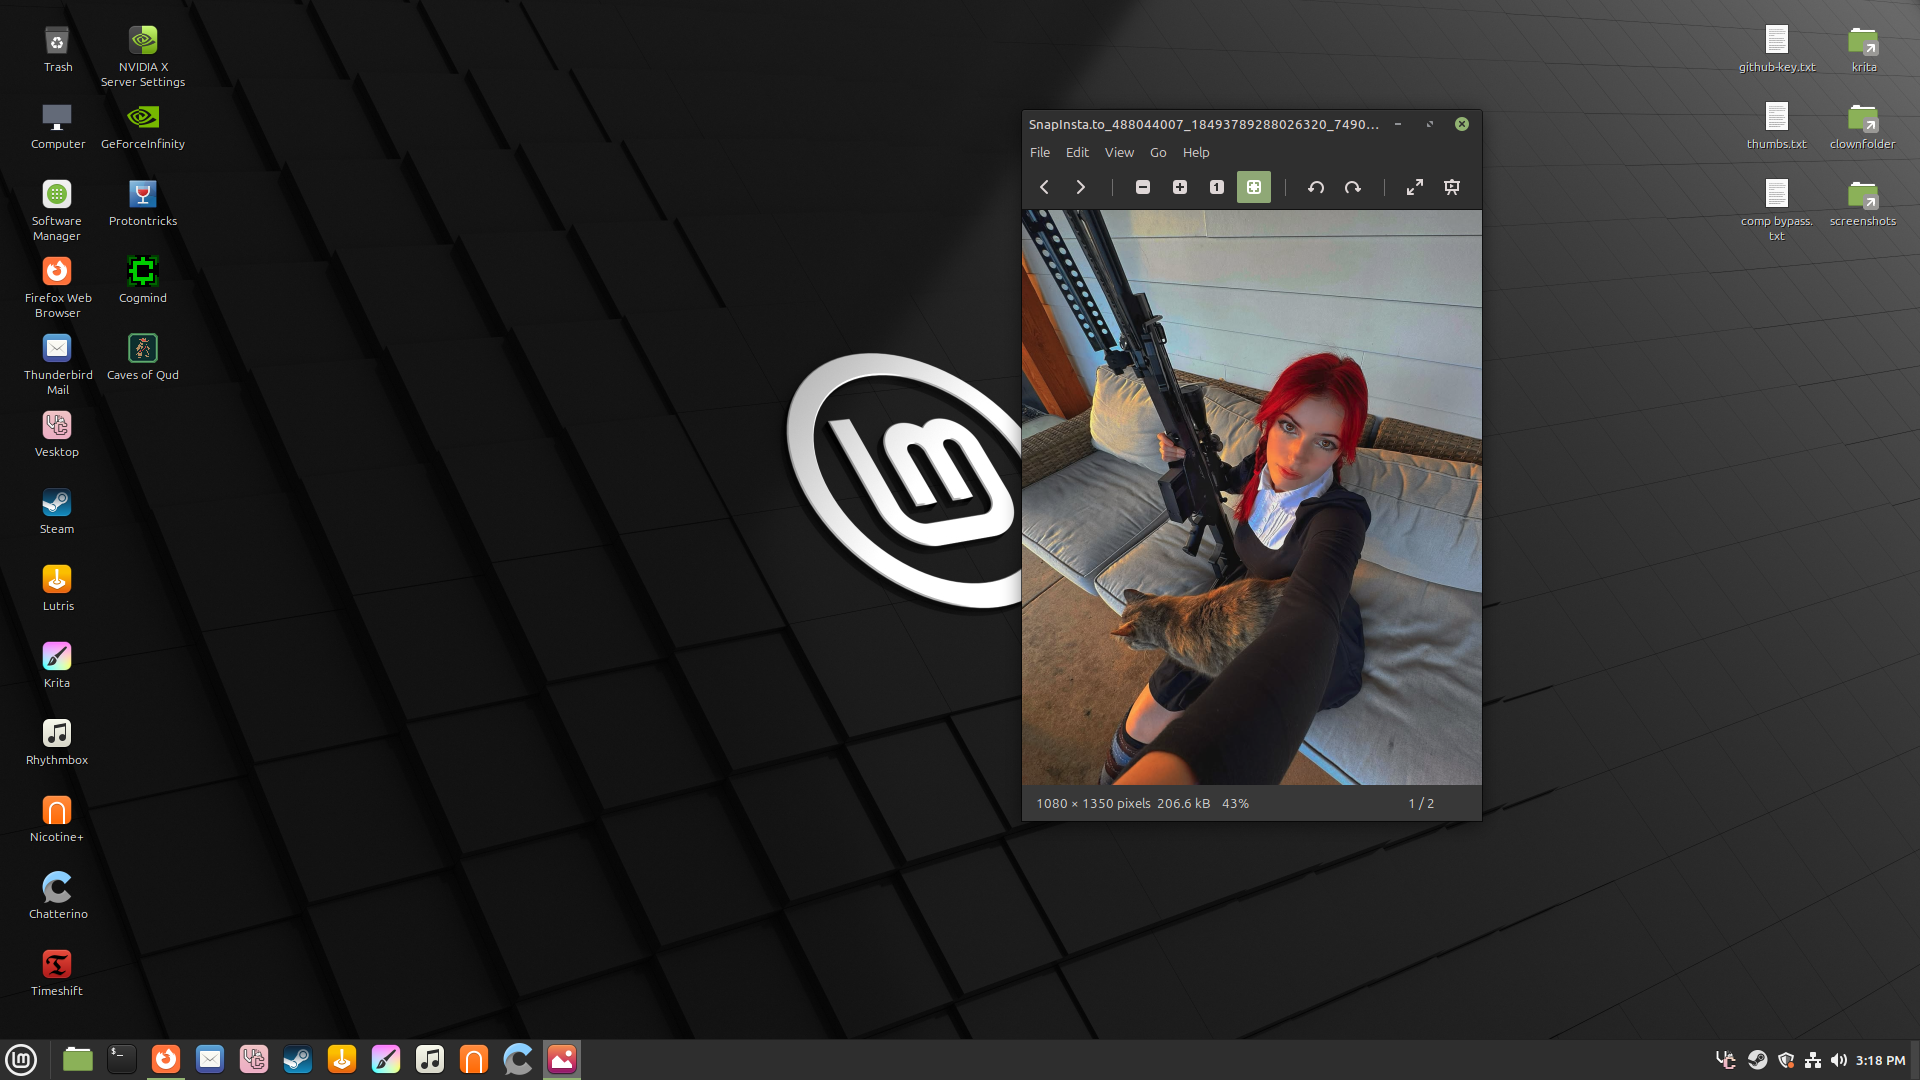
Task: Open the Help menu
Action: (1196, 152)
